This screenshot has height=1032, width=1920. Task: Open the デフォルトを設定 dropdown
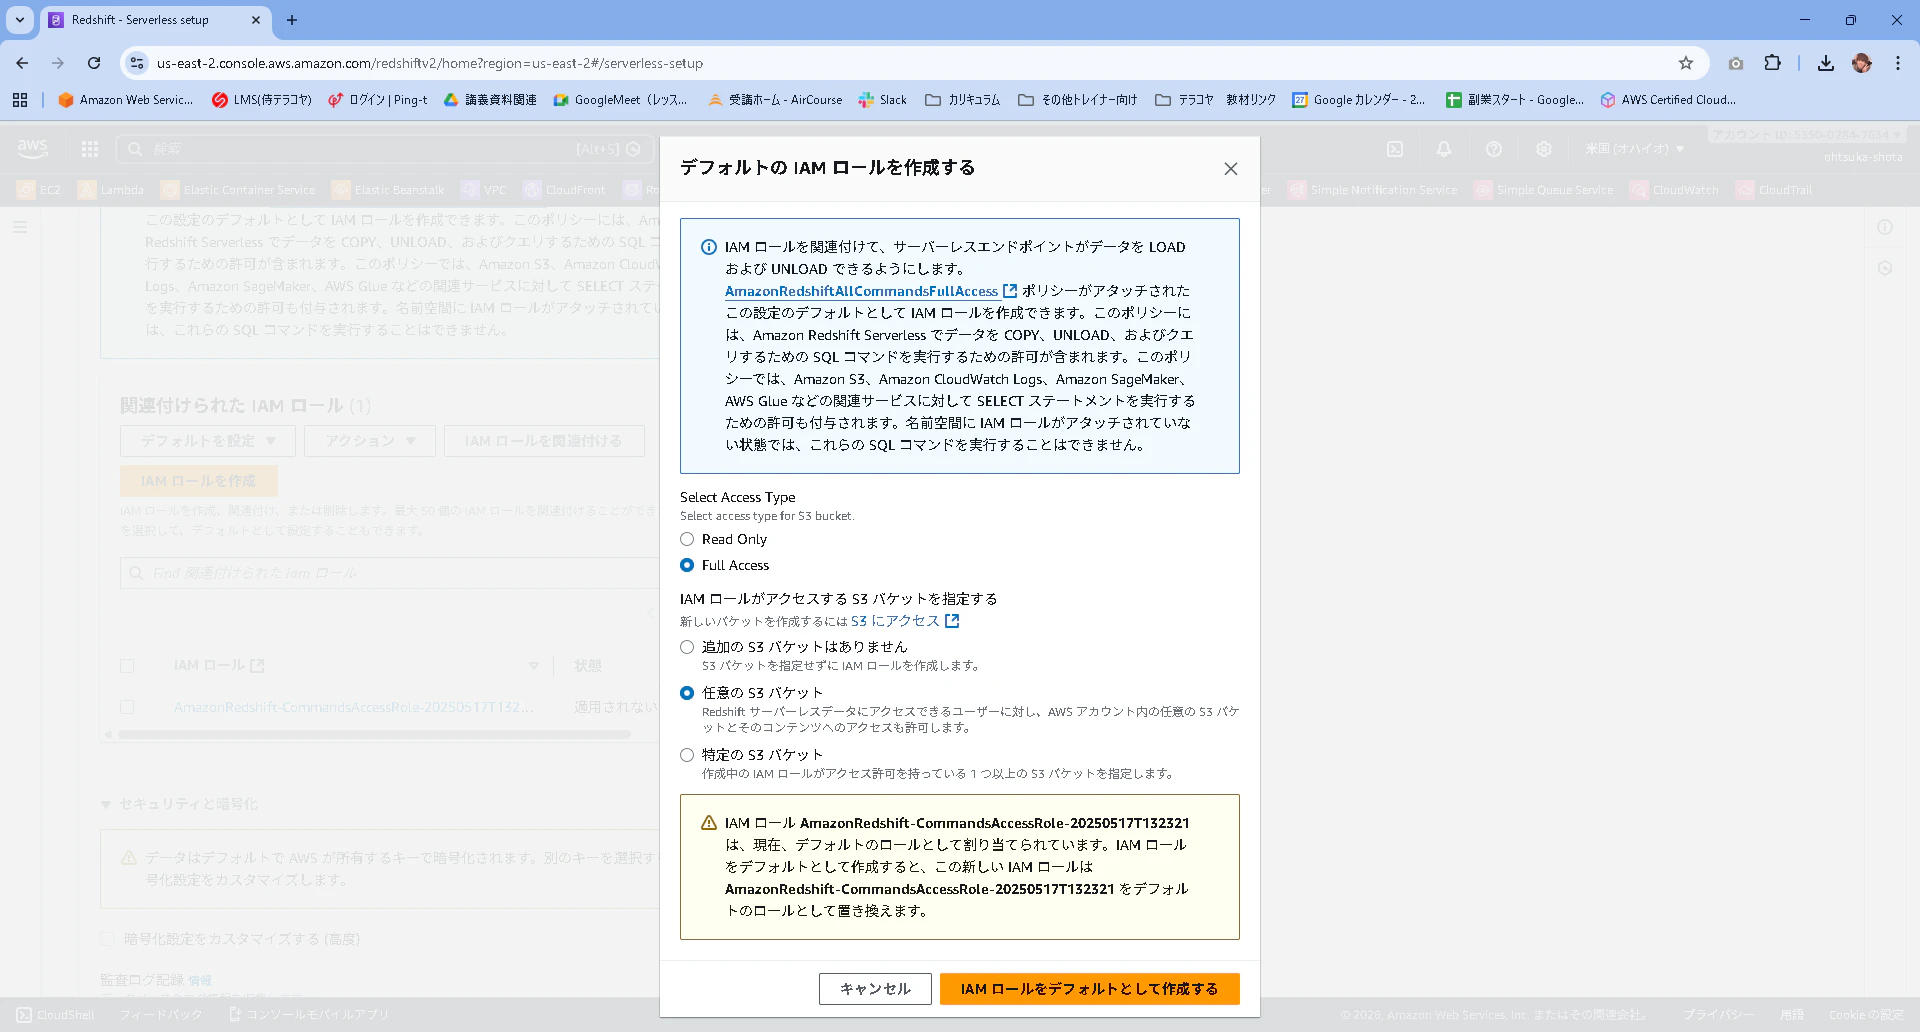[x=208, y=441]
